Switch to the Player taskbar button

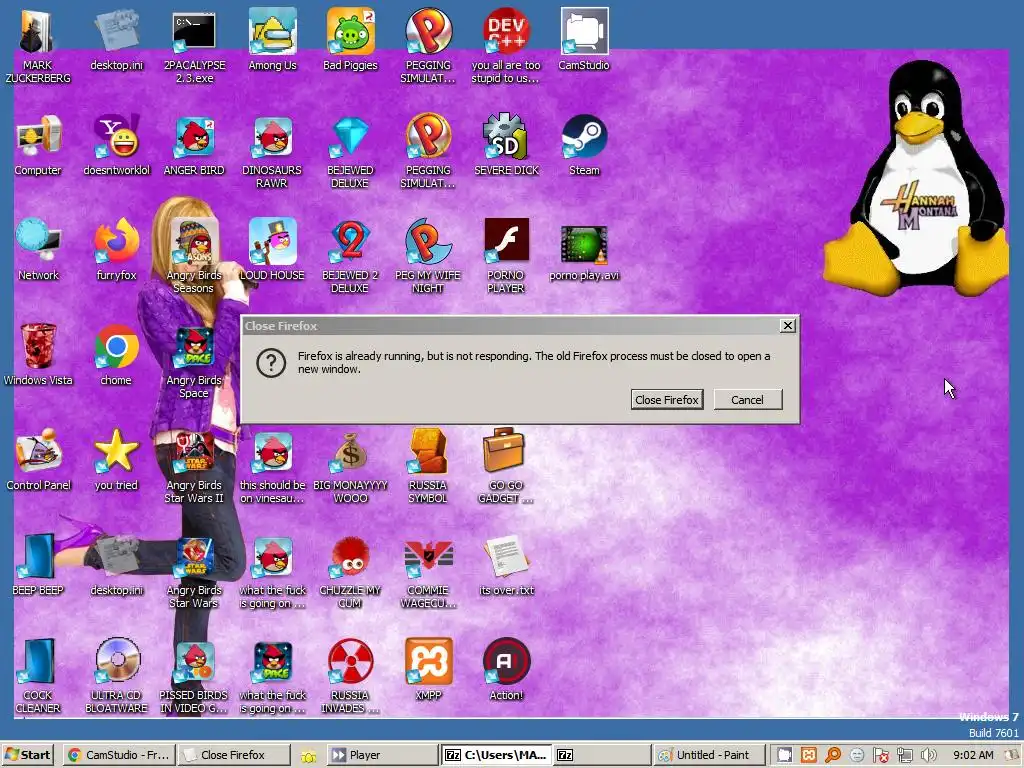coord(382,755)
